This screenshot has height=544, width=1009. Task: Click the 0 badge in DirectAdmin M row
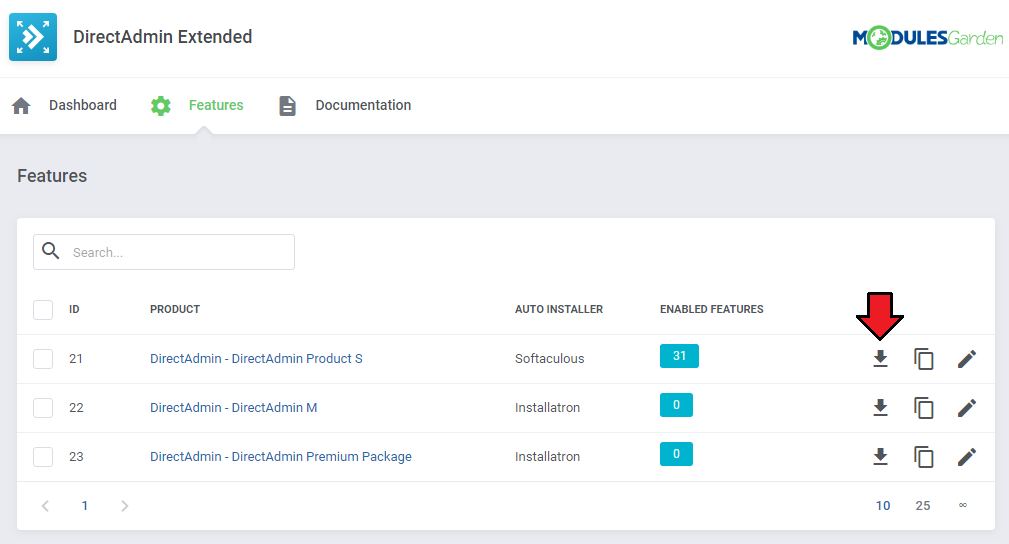coord(676,405)
